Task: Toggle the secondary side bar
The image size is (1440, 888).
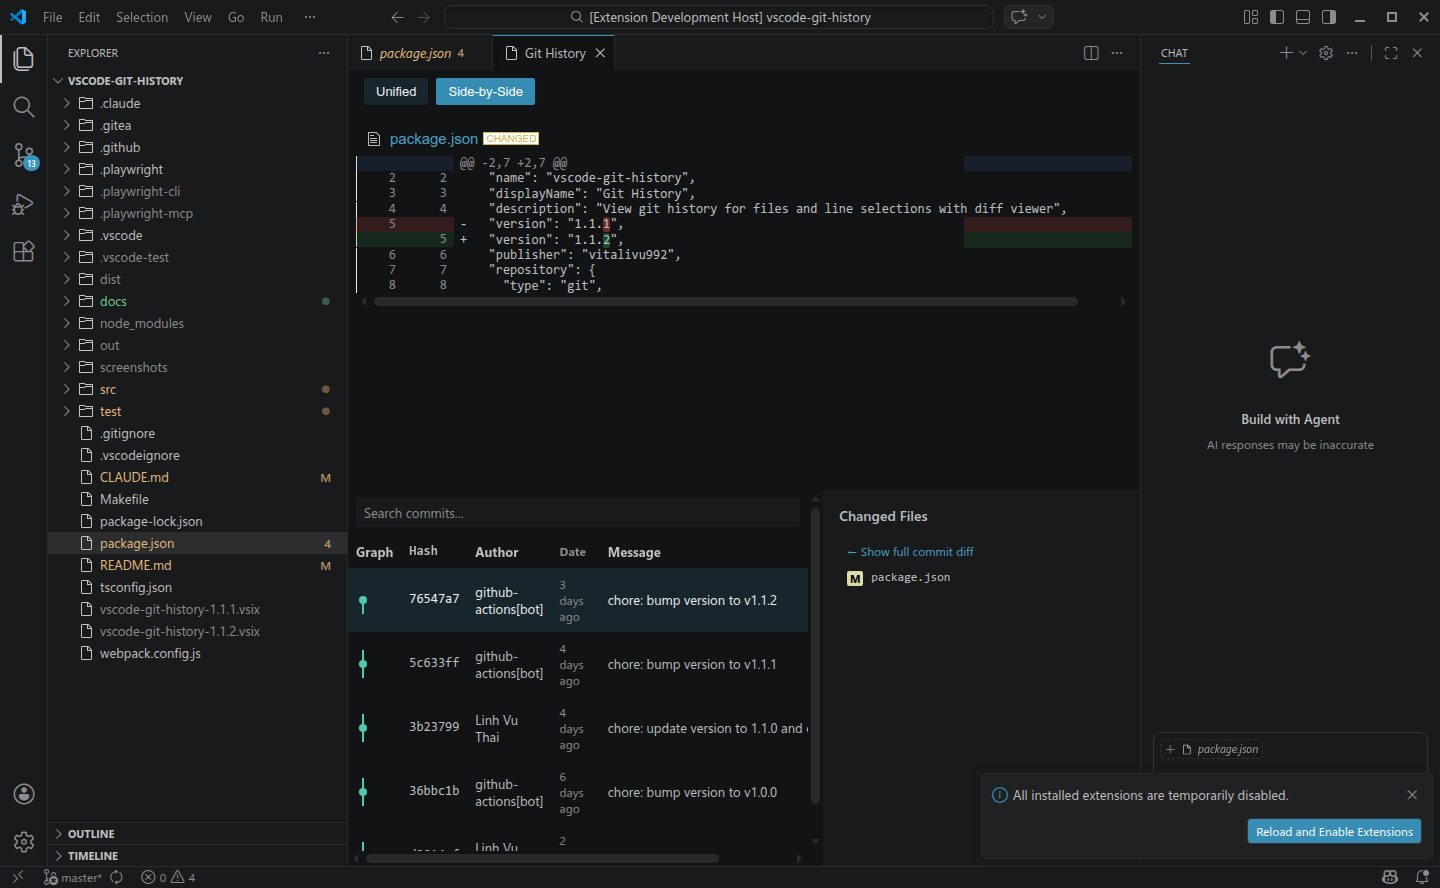Action: pyautogui.click(x=1329, y=17)
